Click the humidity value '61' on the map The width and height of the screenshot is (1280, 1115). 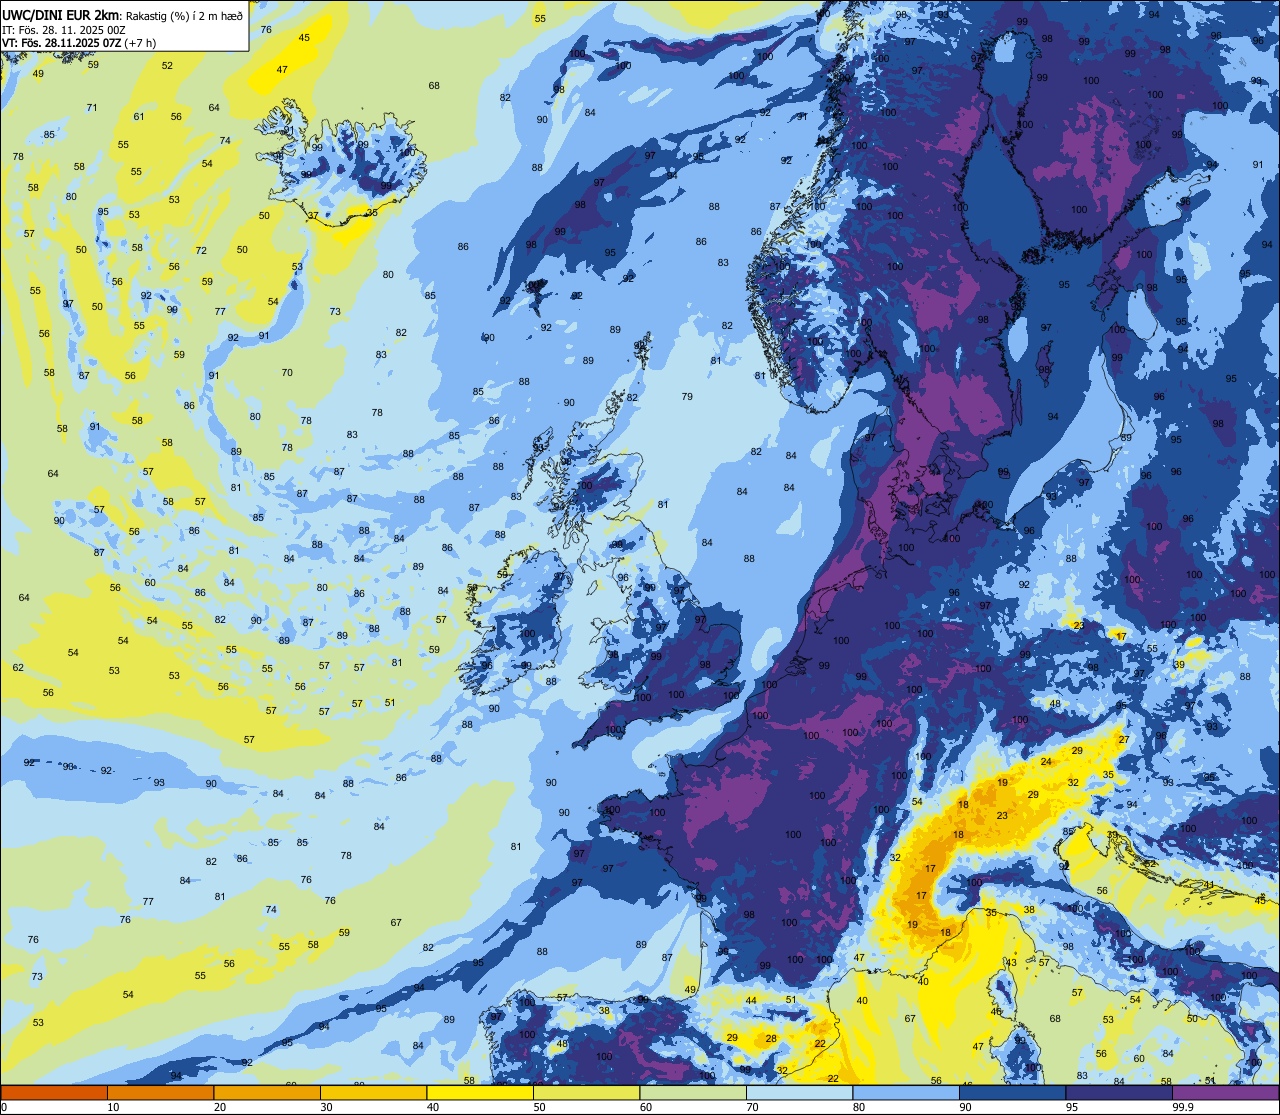tap(139, 116)
